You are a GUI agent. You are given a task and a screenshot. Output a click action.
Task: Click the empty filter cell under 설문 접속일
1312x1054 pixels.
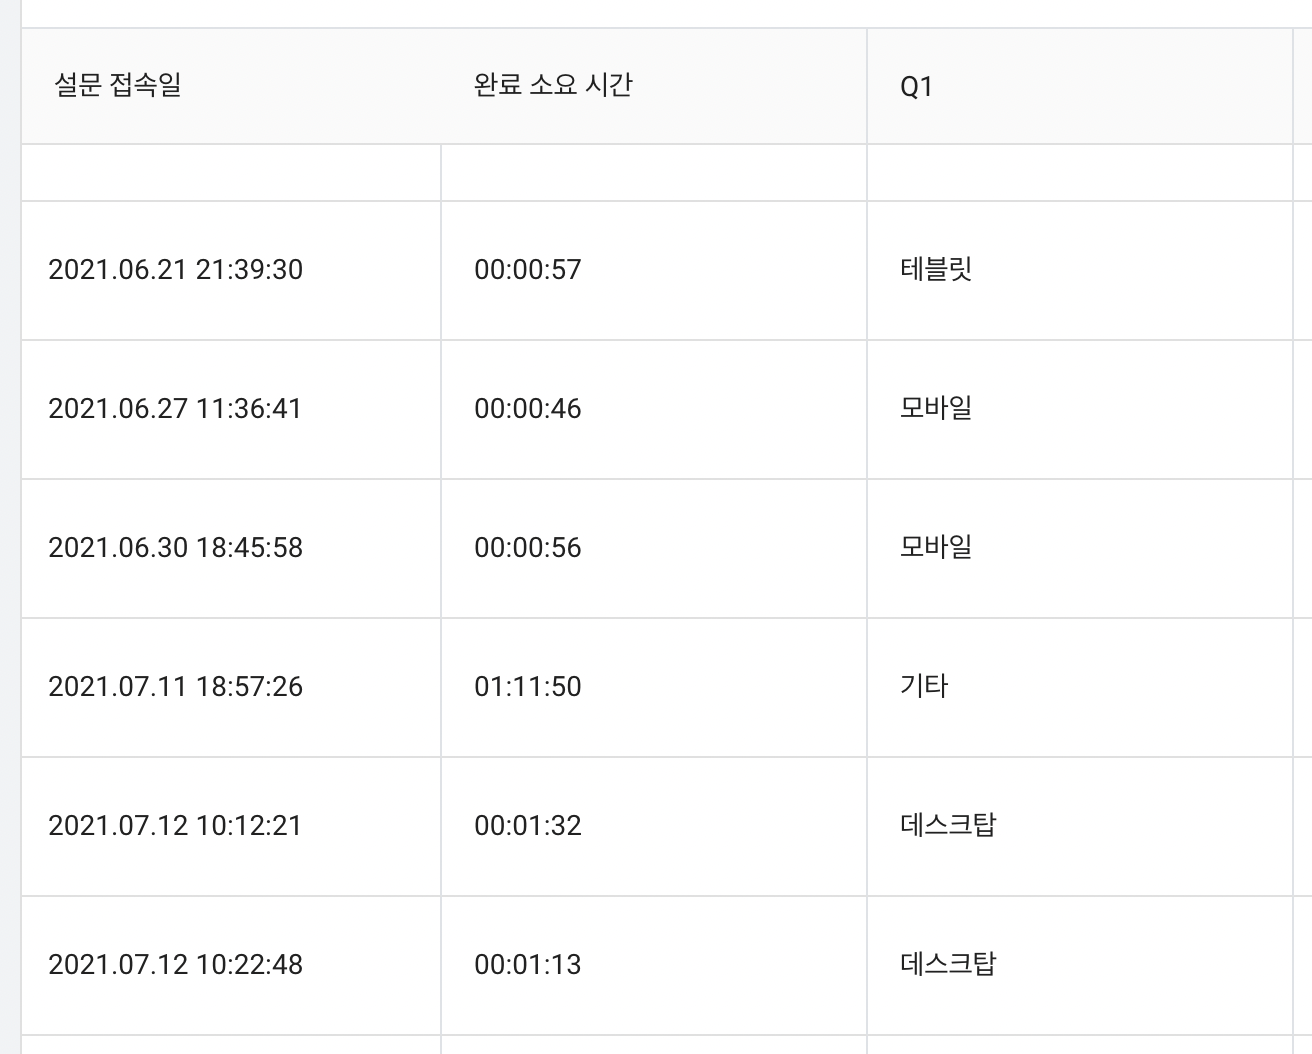pos(231,173)
